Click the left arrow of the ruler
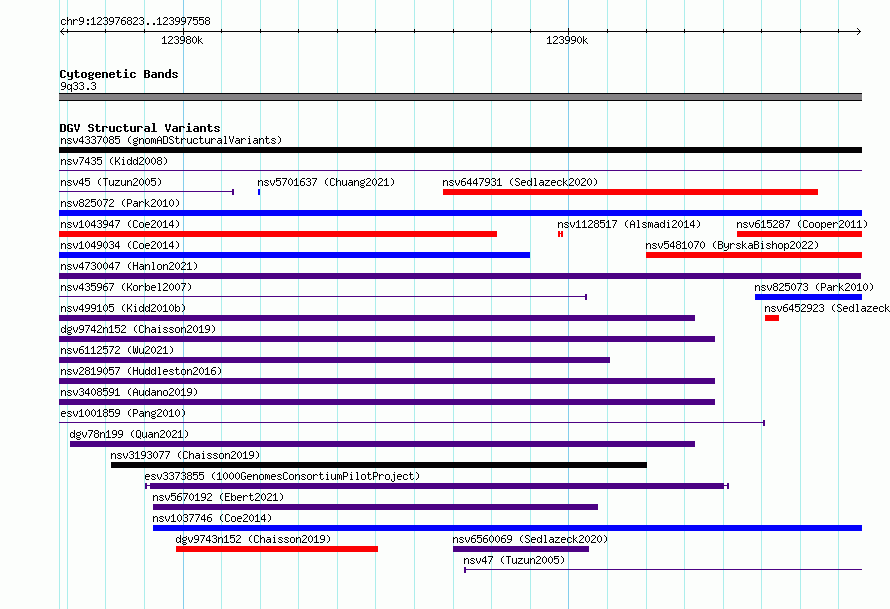 point(63,31)
